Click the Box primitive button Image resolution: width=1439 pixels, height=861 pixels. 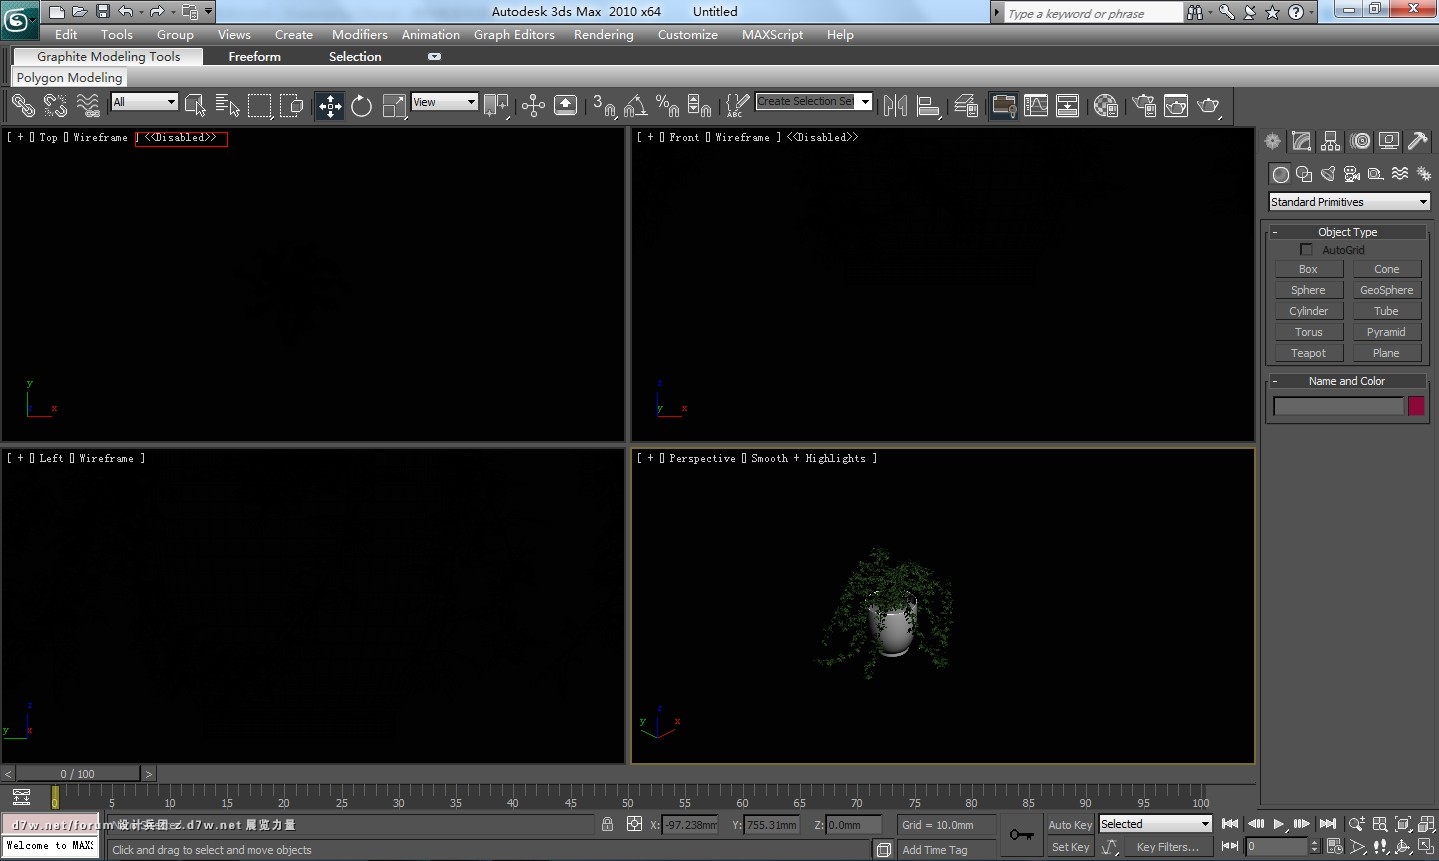coord(1308,269)
